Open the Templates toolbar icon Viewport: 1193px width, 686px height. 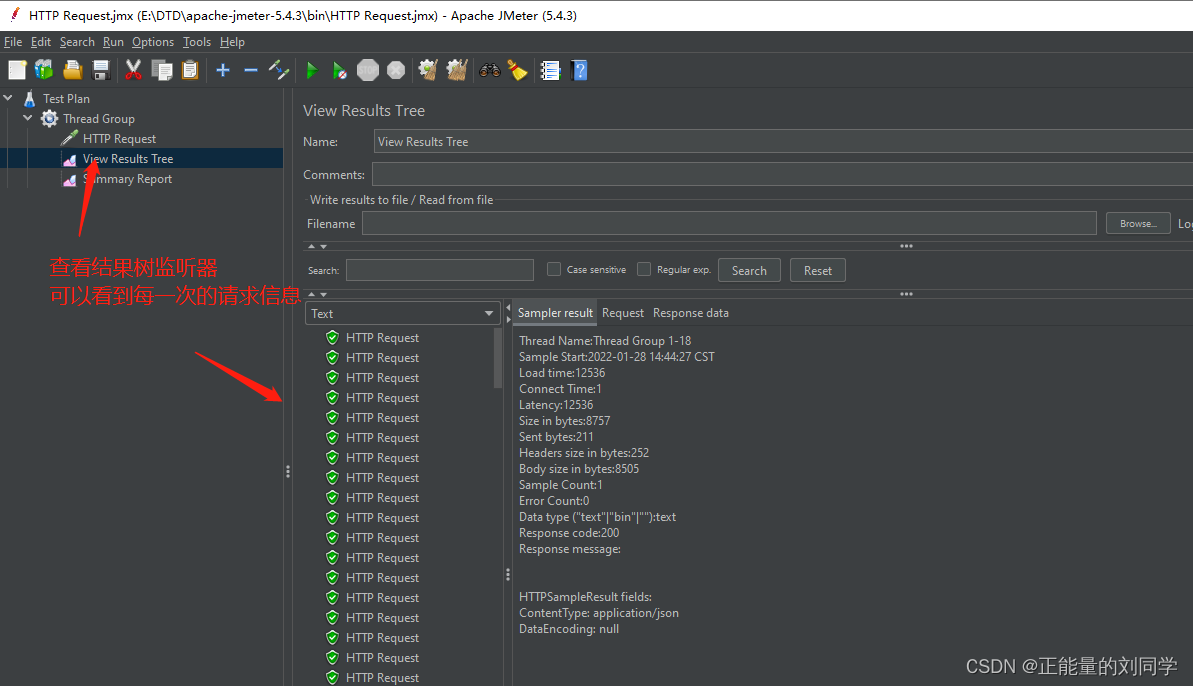44,71
